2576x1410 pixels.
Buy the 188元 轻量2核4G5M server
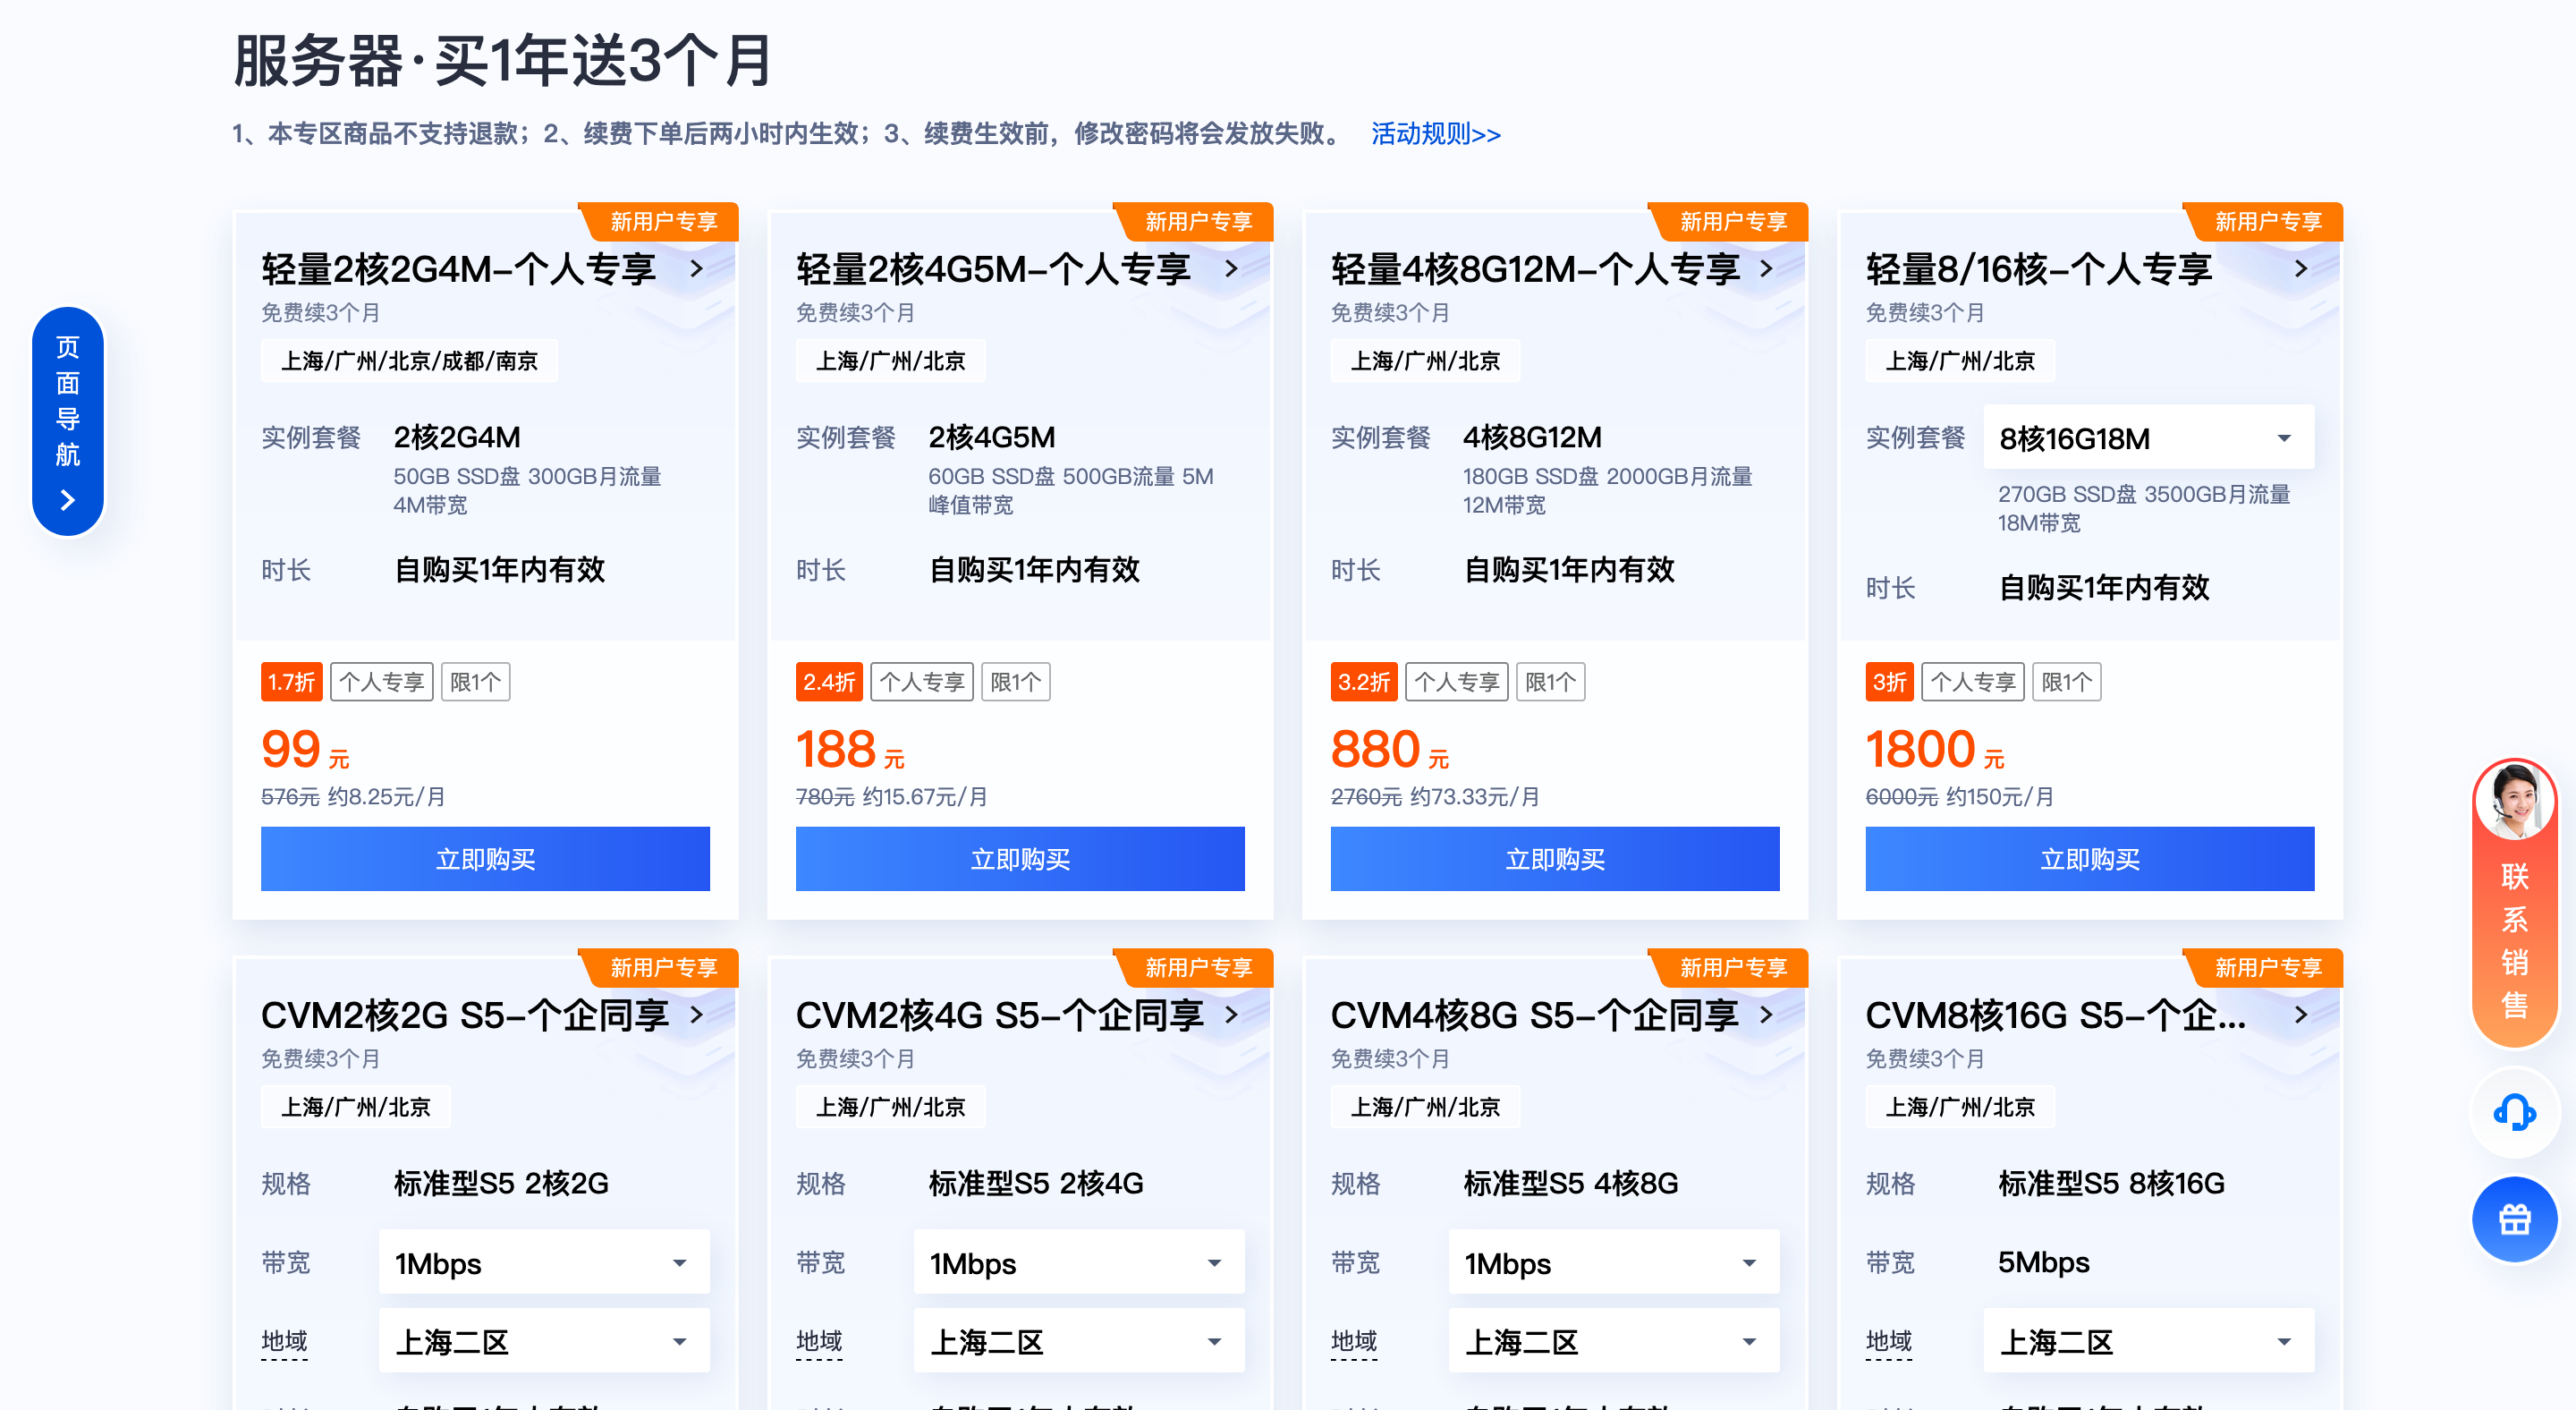pos(1020,859)
